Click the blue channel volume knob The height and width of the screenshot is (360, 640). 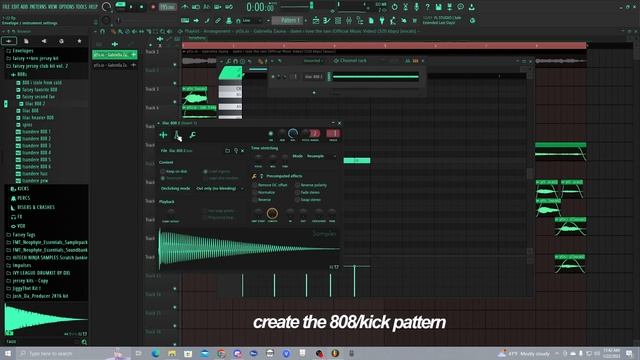click(293, 133)
